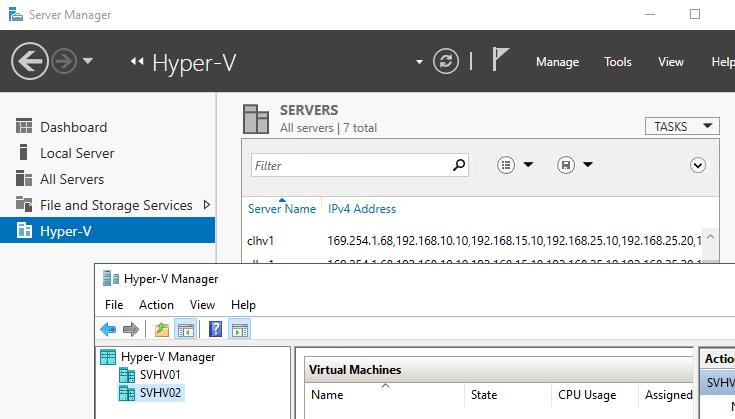Open dropdown arrow beside list options icon

pyautogui.click(x=528, y=165)
